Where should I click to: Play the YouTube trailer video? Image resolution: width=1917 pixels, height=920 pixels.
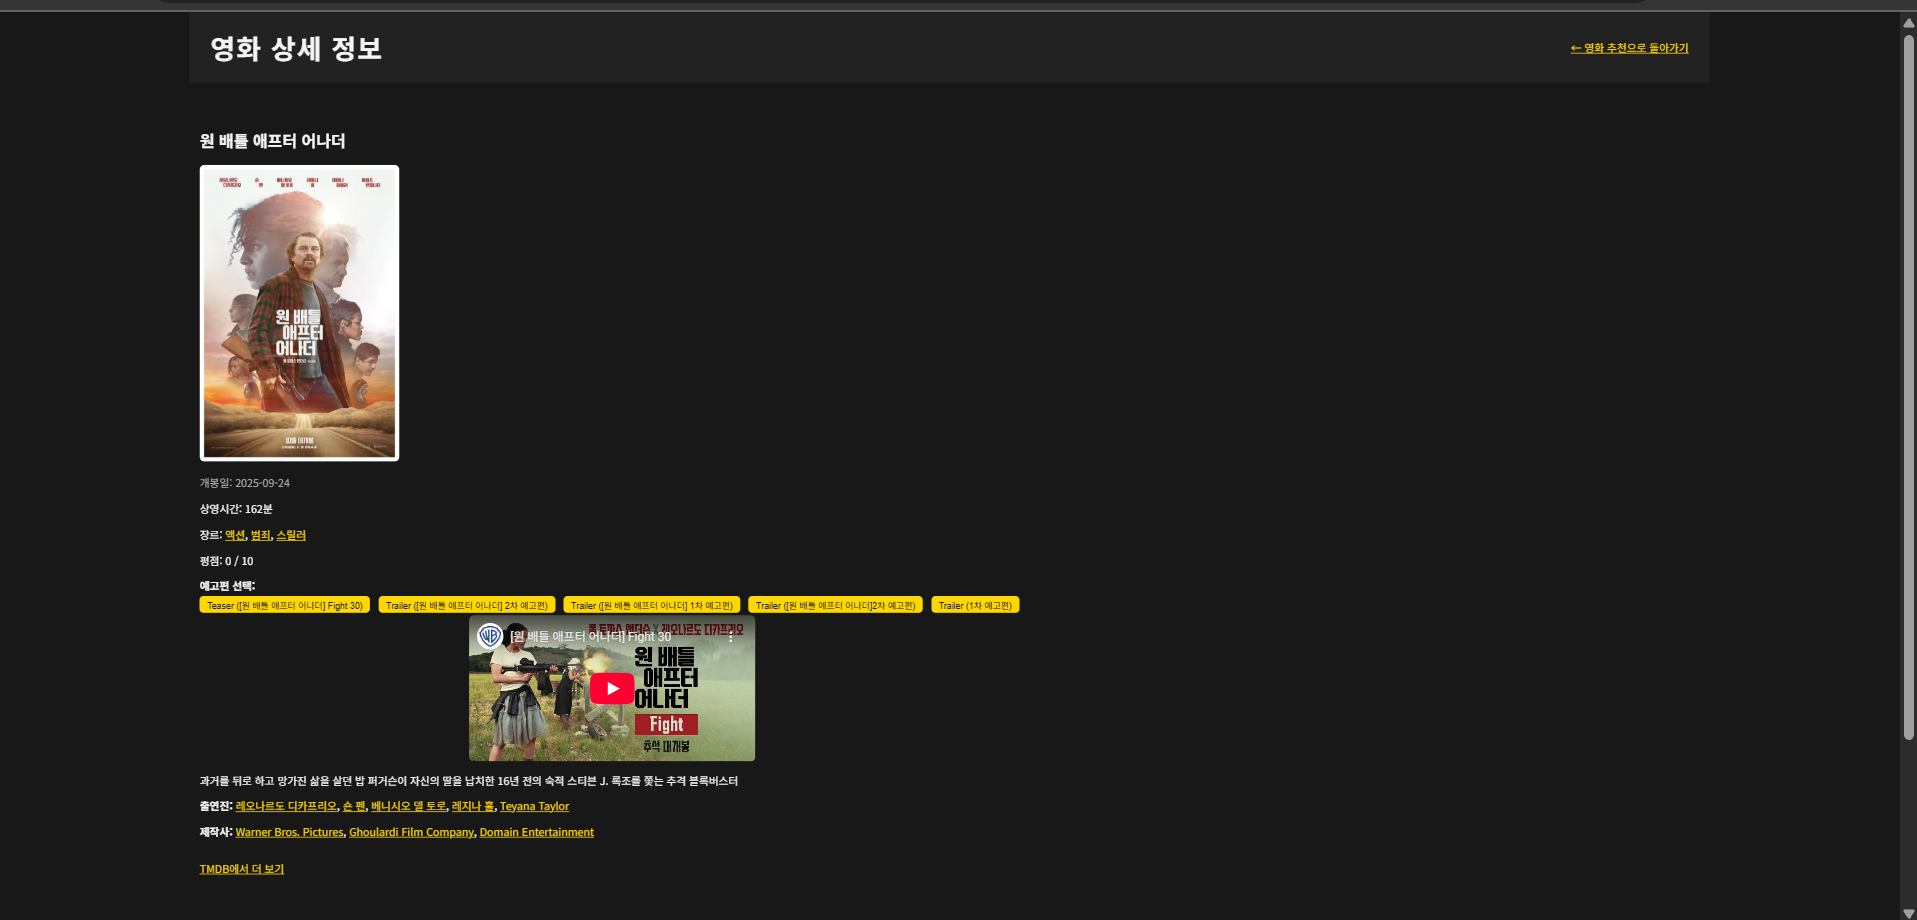pos(612,688)
